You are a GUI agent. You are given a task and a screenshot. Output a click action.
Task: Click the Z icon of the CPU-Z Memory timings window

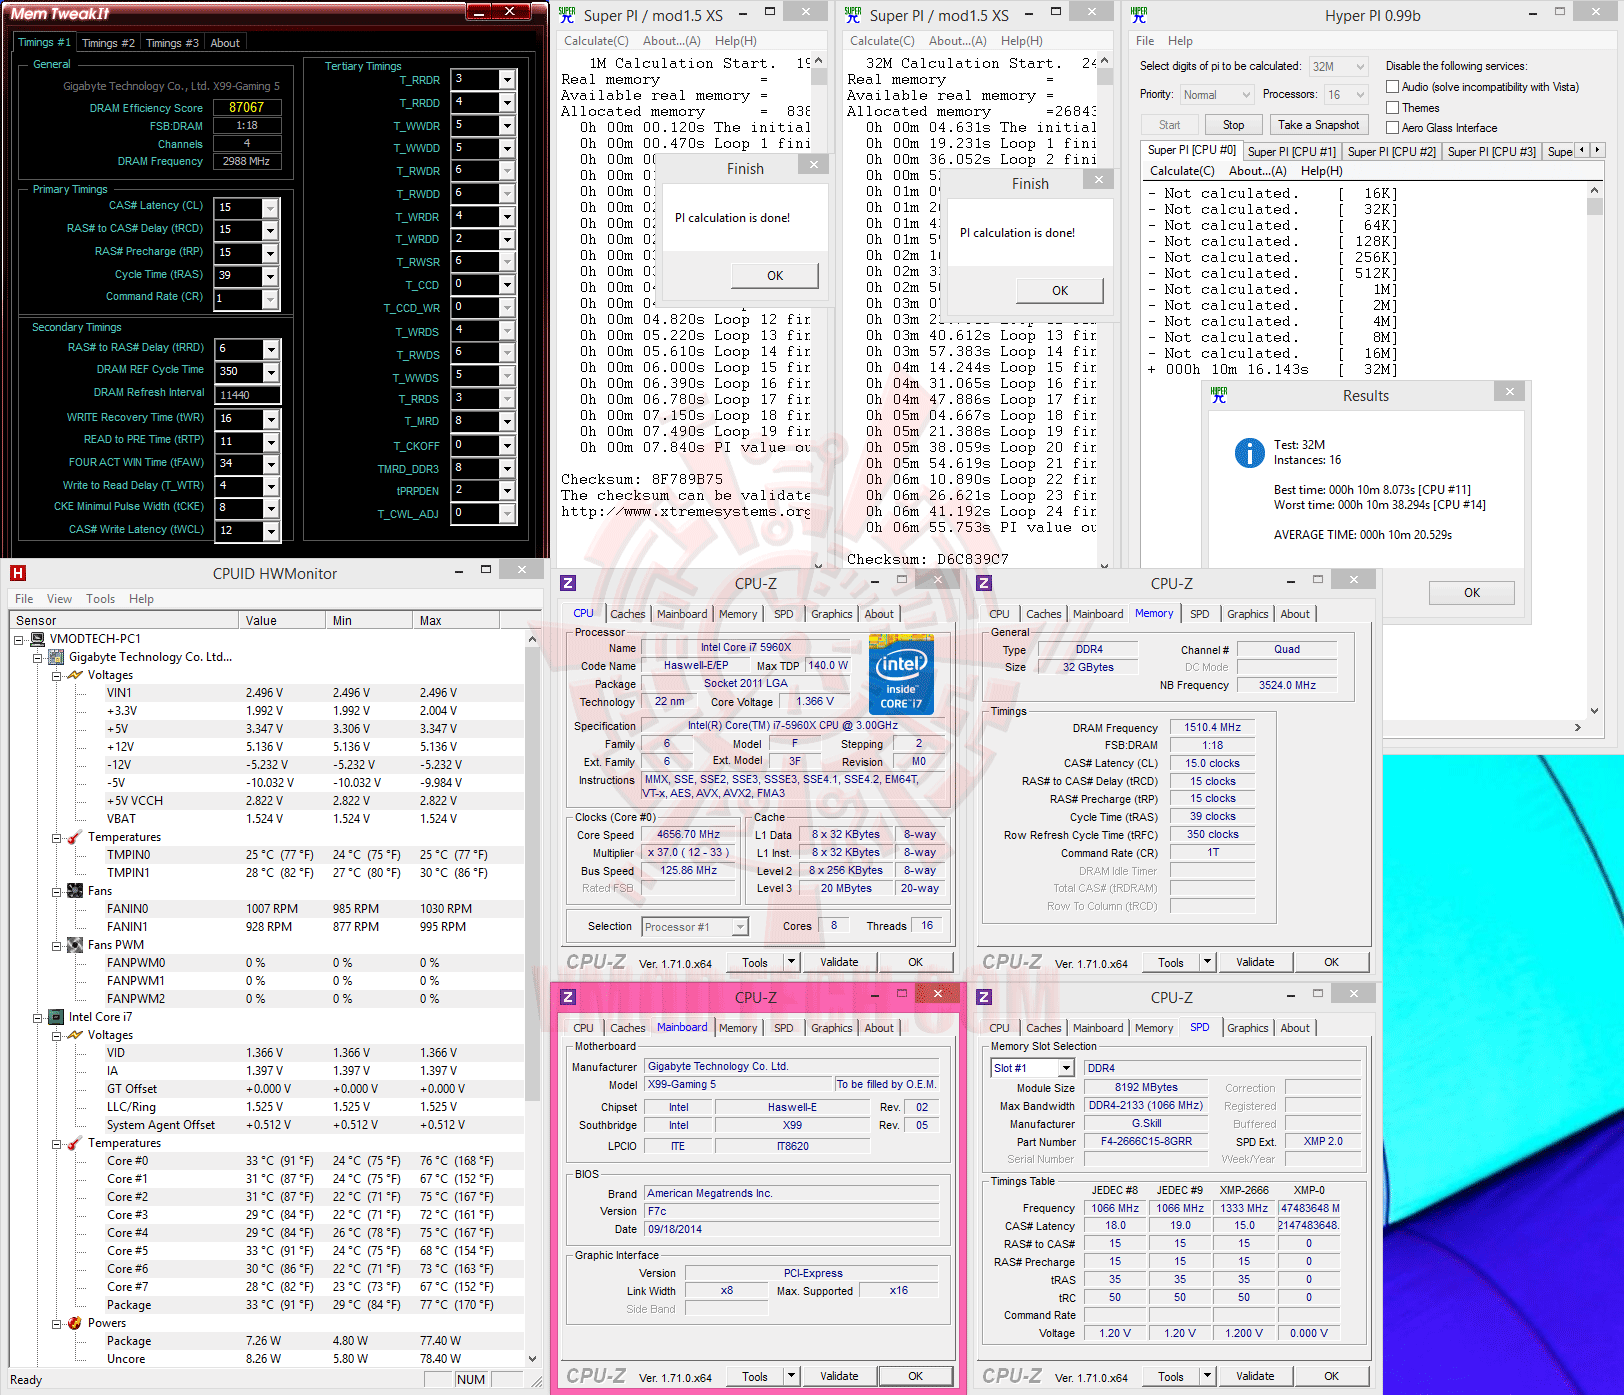coord(984,583)
